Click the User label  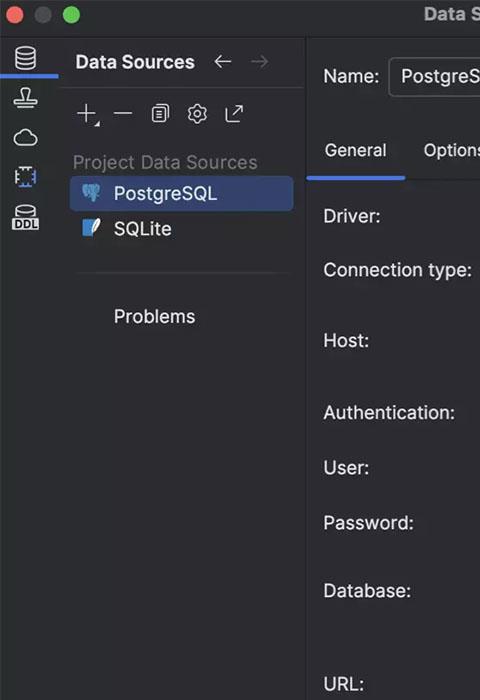pos(346,468)
